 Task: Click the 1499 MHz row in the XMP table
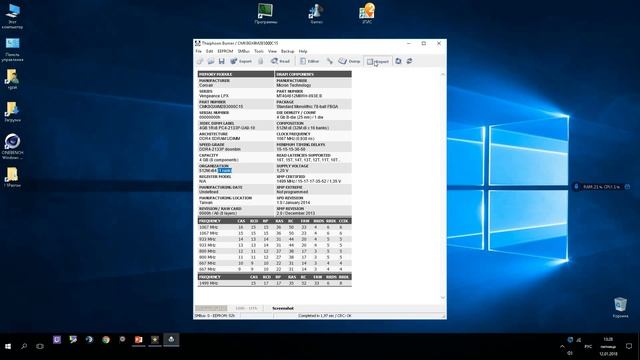click(x=274, y=283)
